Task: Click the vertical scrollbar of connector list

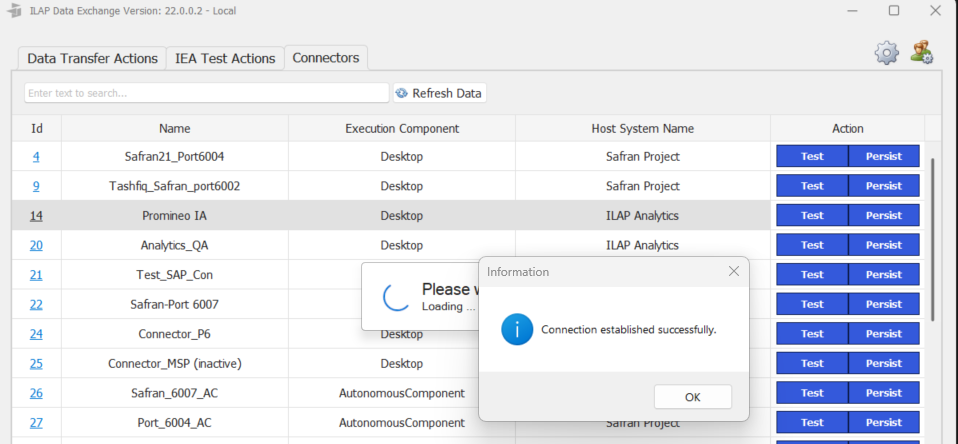Action: click(932, 240)
